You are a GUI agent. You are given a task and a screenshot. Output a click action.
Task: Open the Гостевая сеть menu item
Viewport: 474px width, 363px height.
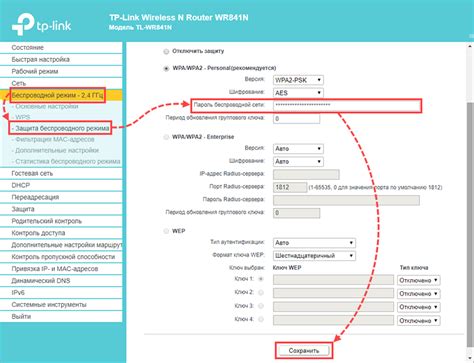pyautogui.click(x=61, y=173)
